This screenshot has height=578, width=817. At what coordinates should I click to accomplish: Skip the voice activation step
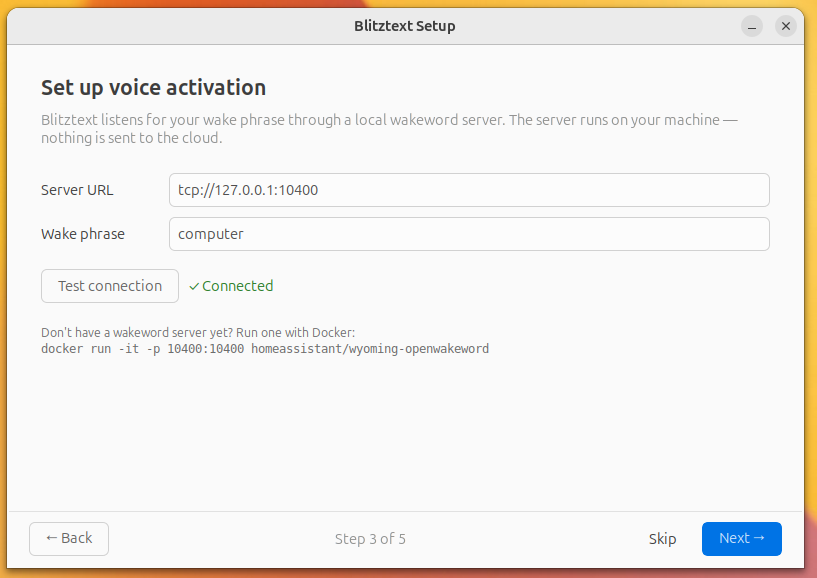(662, 538)
